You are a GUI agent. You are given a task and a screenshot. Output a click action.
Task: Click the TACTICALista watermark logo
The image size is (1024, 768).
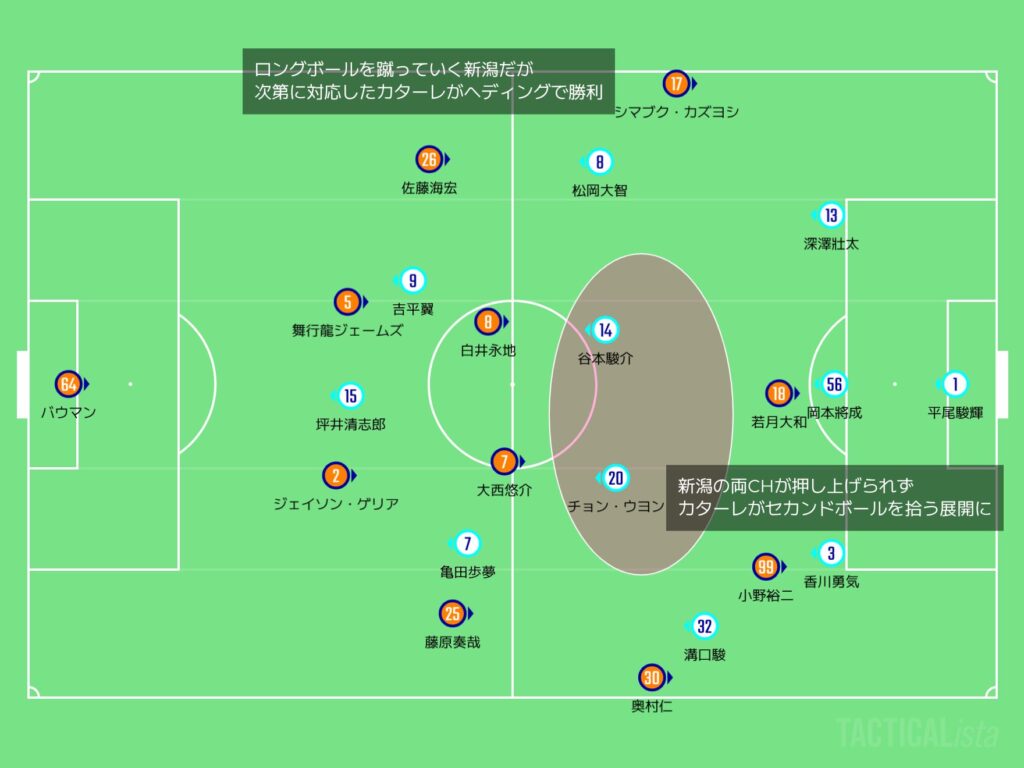pos(917,733)
